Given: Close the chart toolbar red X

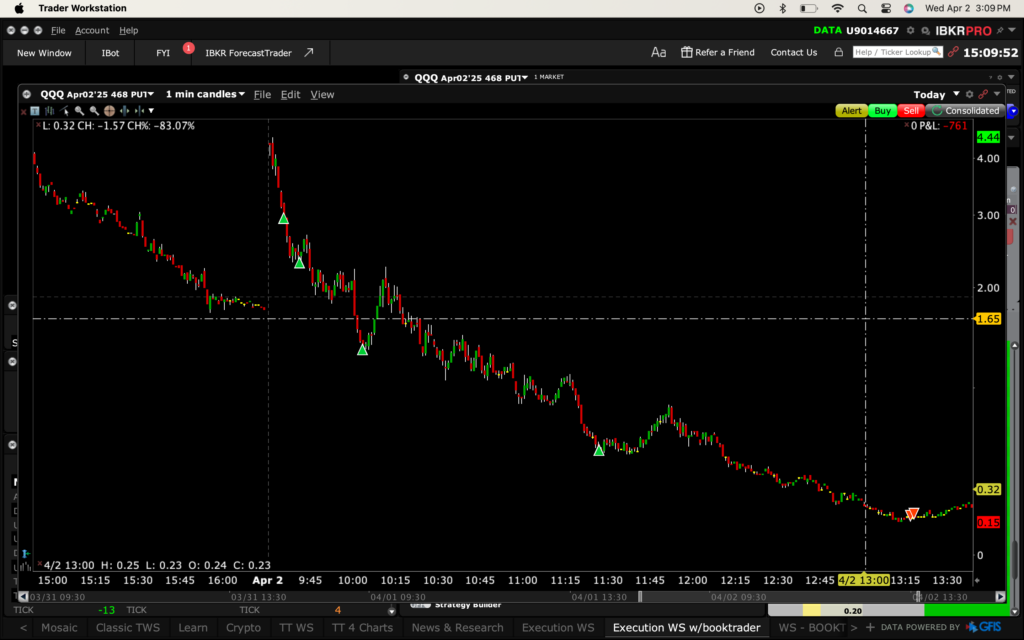Looking at the screenshot, I should tap(24, 112).
